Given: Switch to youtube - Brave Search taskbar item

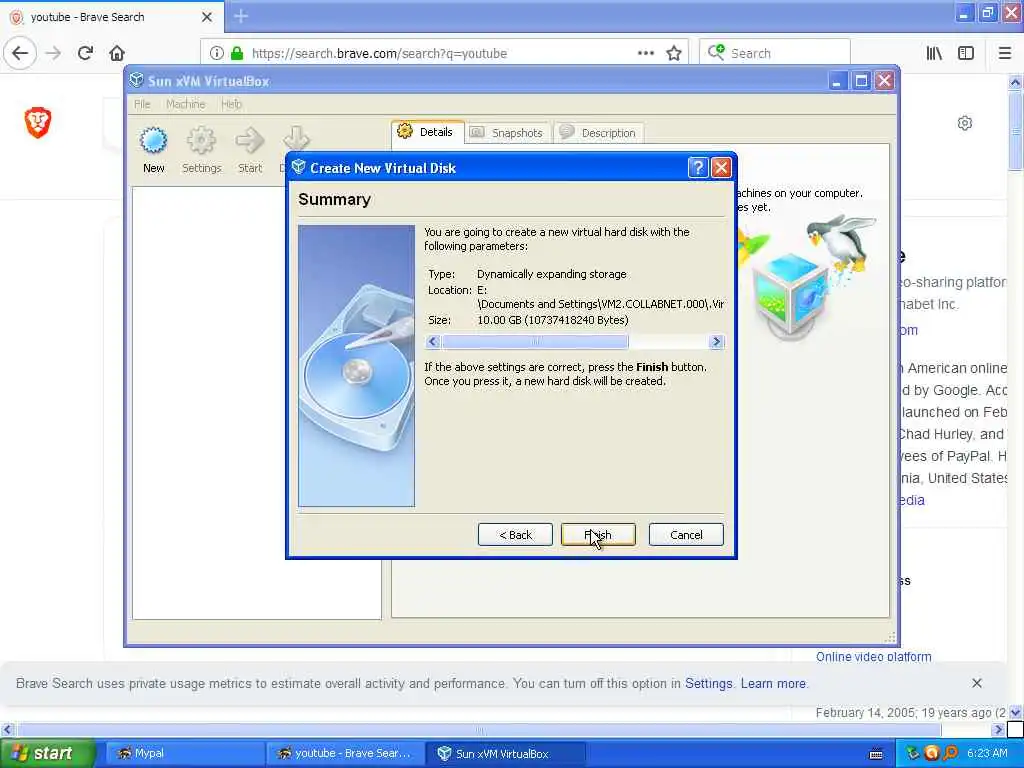Looking at the screenshot, I should click(345, 753).
